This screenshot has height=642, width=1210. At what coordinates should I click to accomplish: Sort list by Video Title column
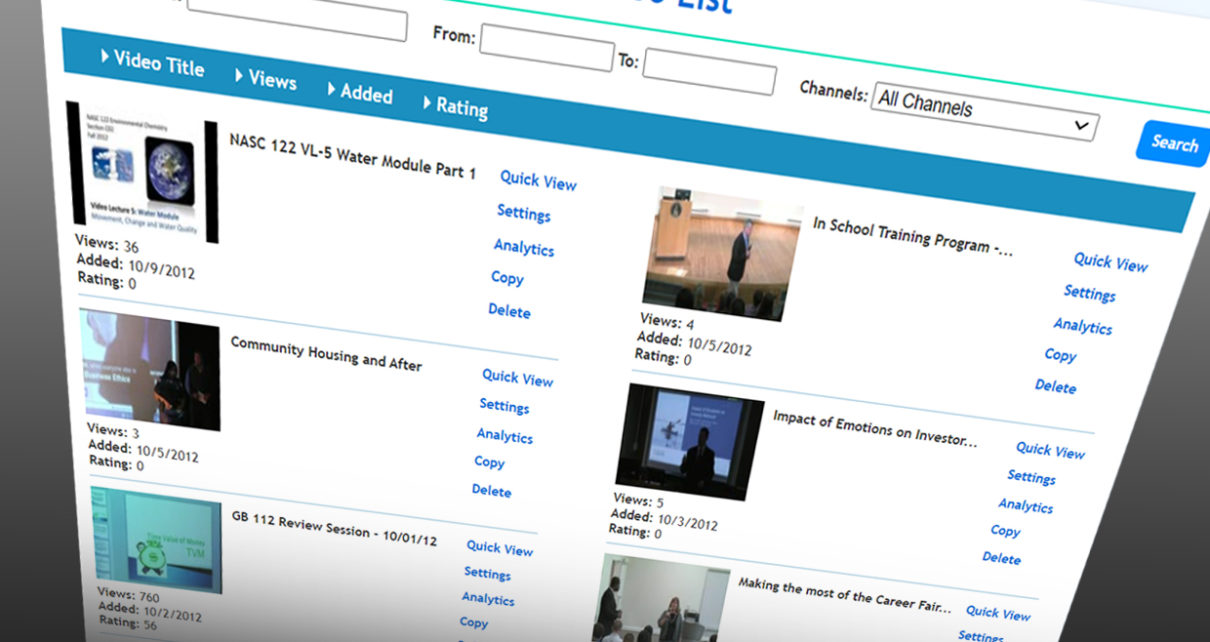point(152,63)
